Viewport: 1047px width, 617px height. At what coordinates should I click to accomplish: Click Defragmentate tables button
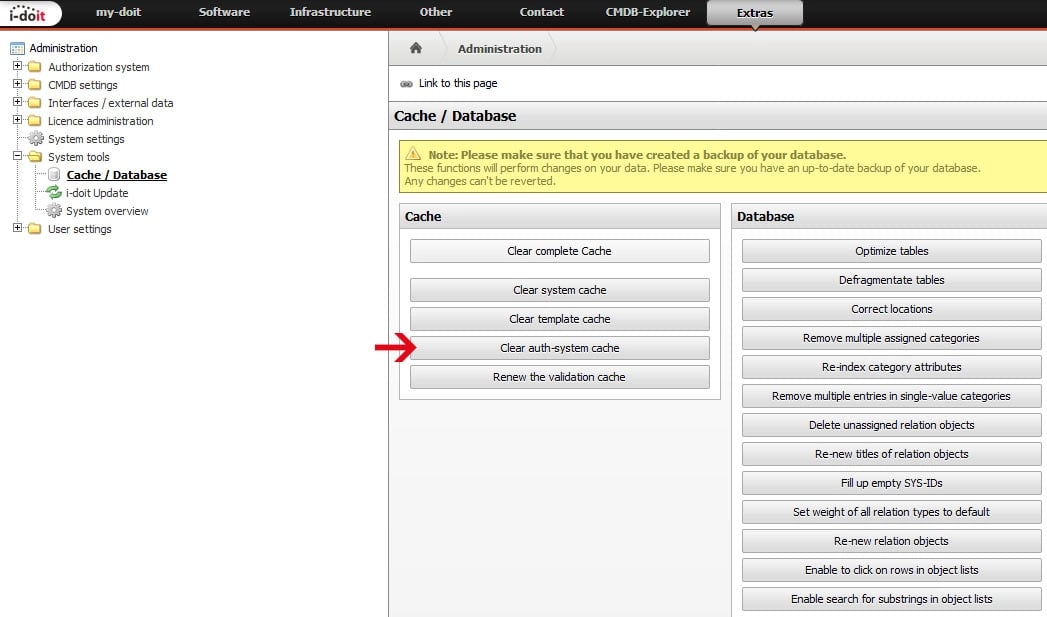[x=891, y=280]
